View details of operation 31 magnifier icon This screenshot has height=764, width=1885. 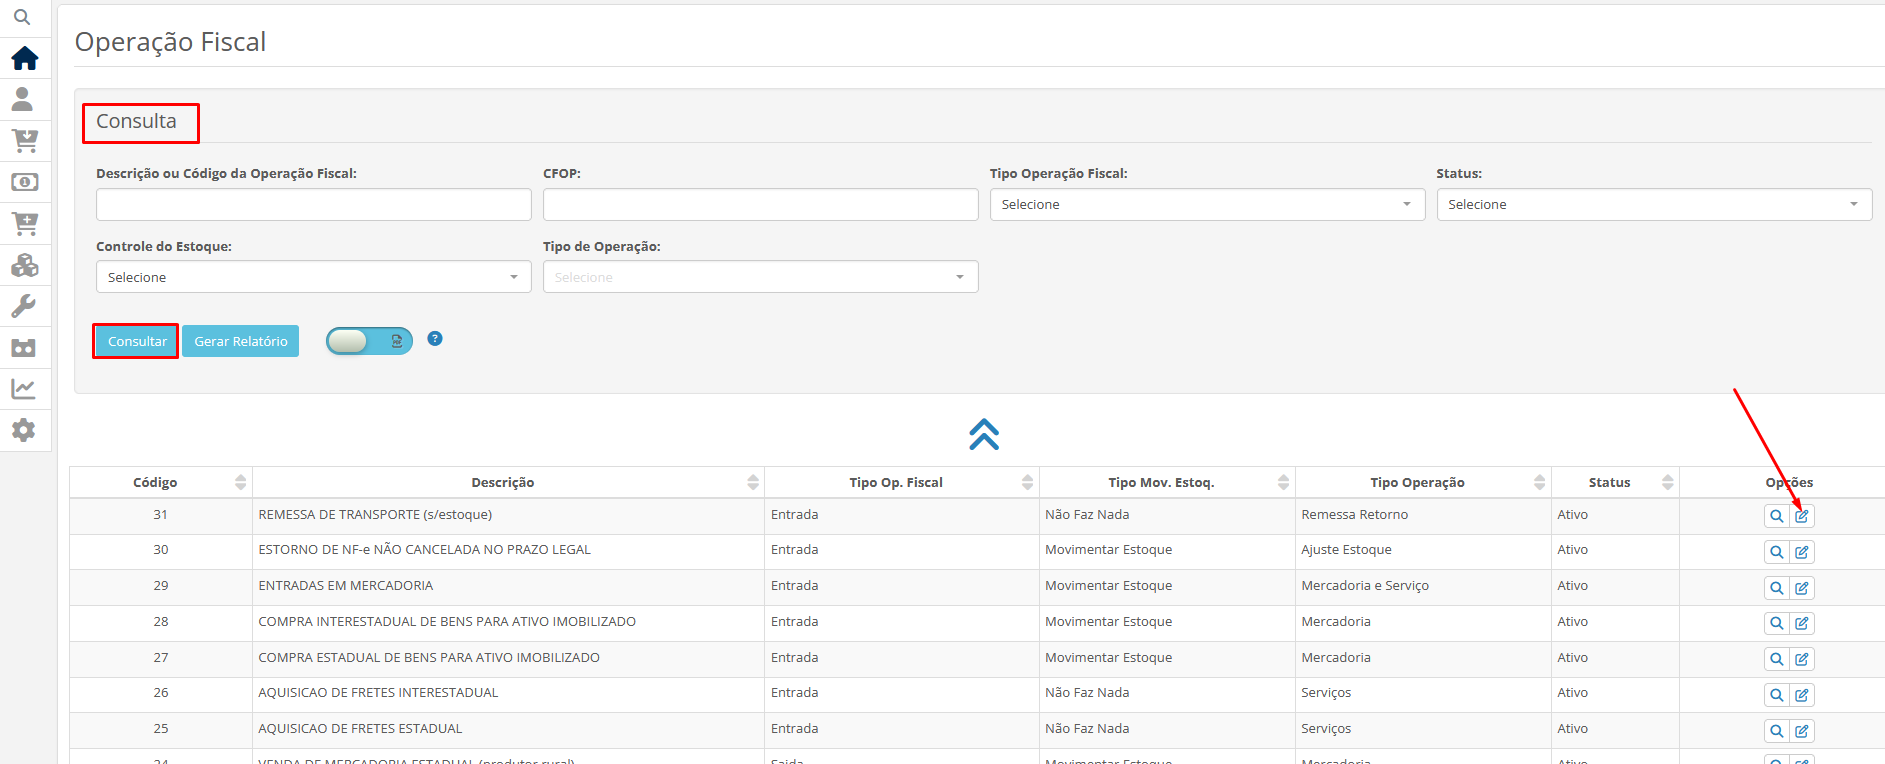click(1776, 516)
